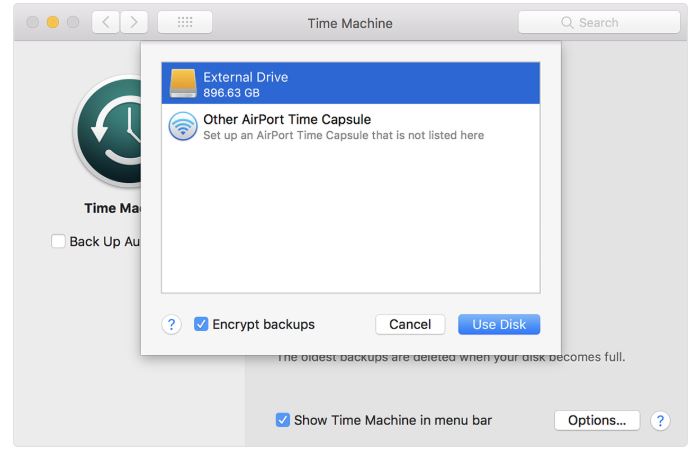Viewport: 695px width, 454px height.
Task: Uncheck Encrypt backups
Action: tap(201, 324)
